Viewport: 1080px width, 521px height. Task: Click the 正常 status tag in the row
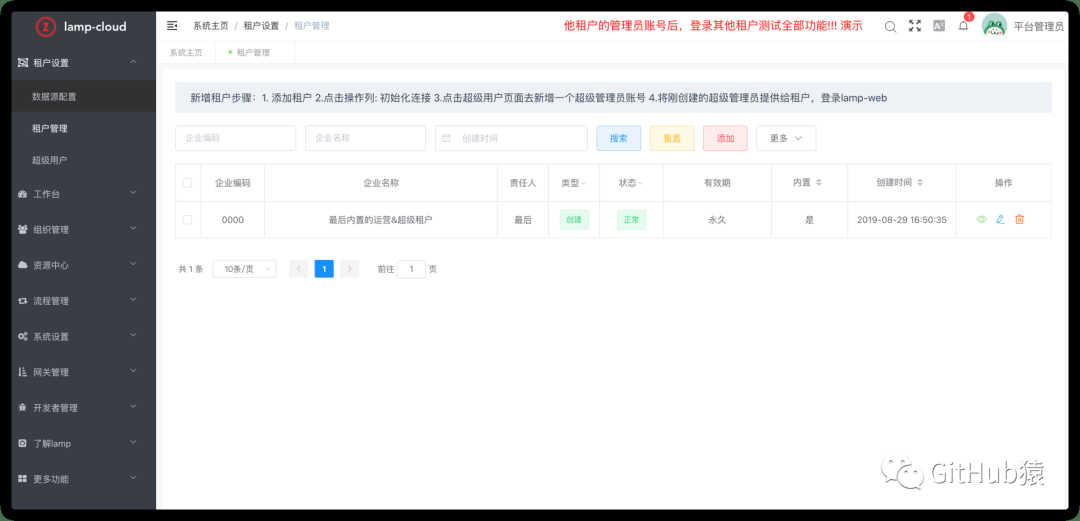(x=631, y=220)
